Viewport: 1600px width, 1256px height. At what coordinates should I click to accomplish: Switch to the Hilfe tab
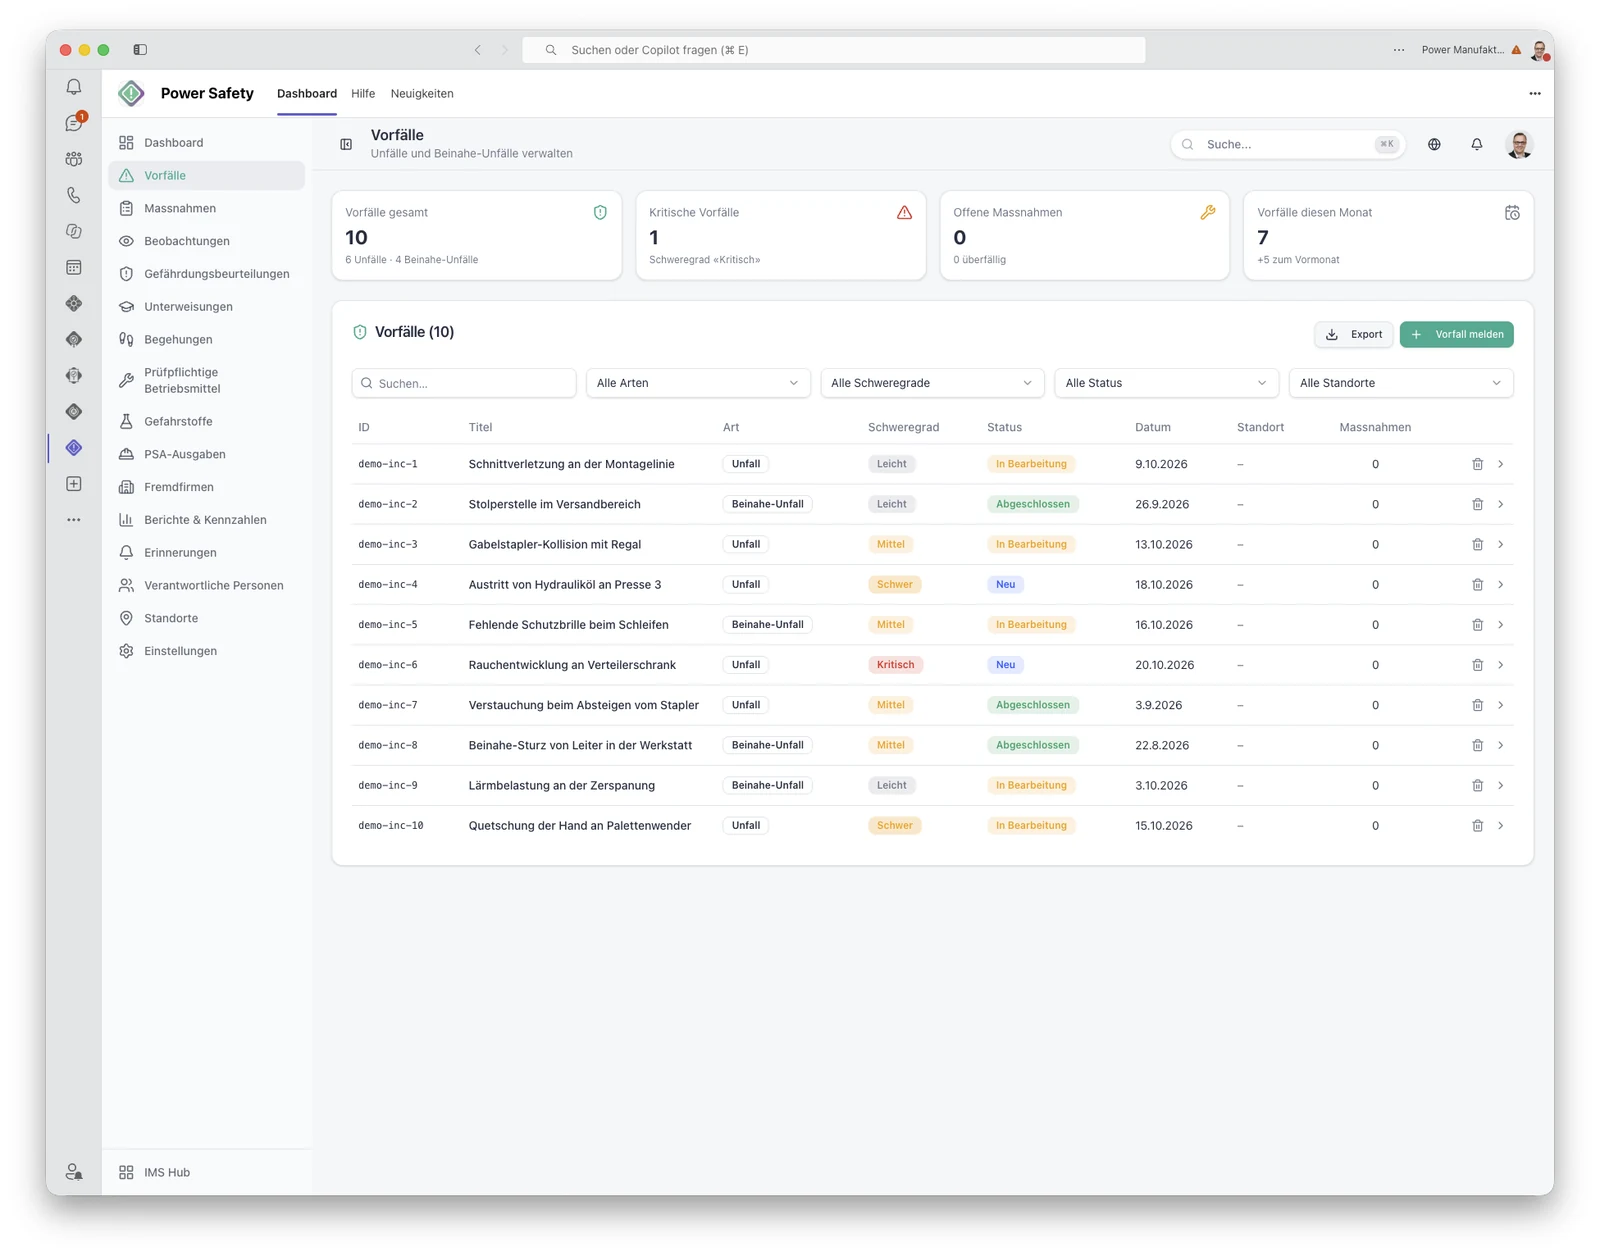tap(363, 93)
